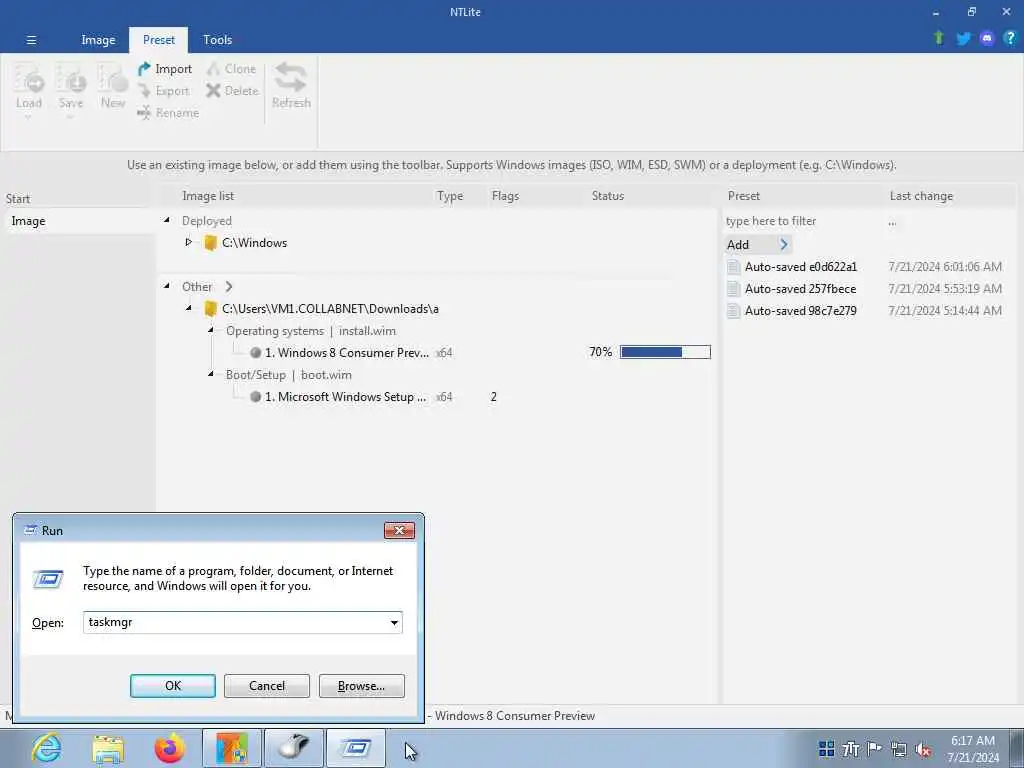
Task: Collapse the Downloads\a folder node
Action: pyautogui.click(x=189, y=308)
